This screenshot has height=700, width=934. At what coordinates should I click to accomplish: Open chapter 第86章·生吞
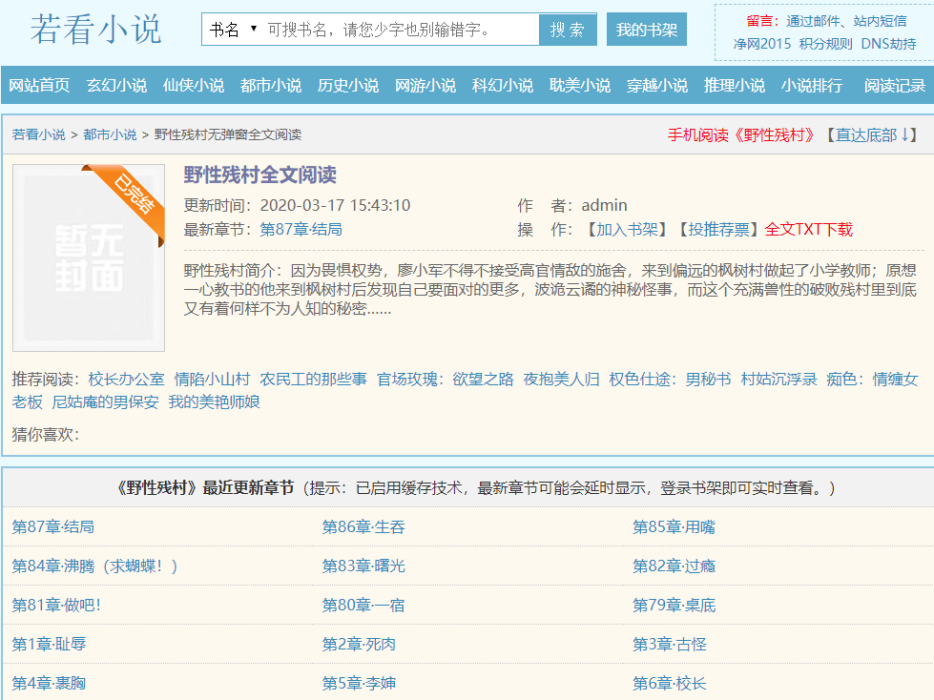point(363,527)
